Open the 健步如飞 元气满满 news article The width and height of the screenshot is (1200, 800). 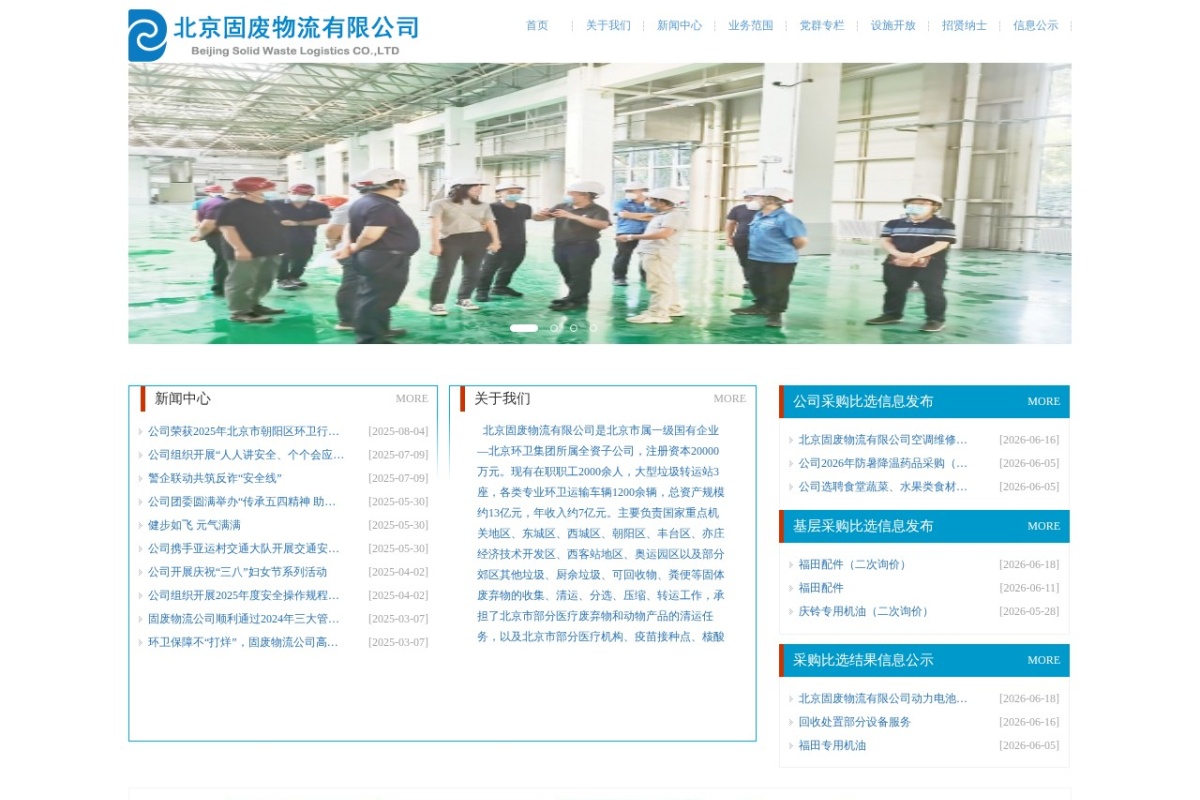(x=194, y=525)
